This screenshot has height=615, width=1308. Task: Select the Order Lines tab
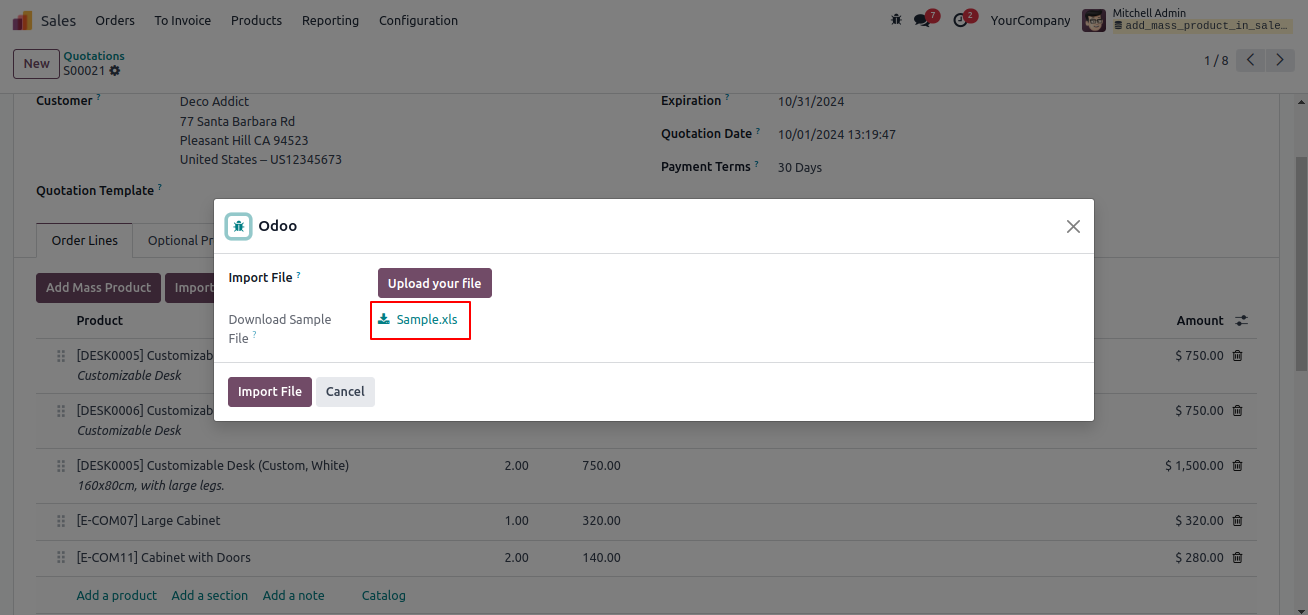pos(85,240)
